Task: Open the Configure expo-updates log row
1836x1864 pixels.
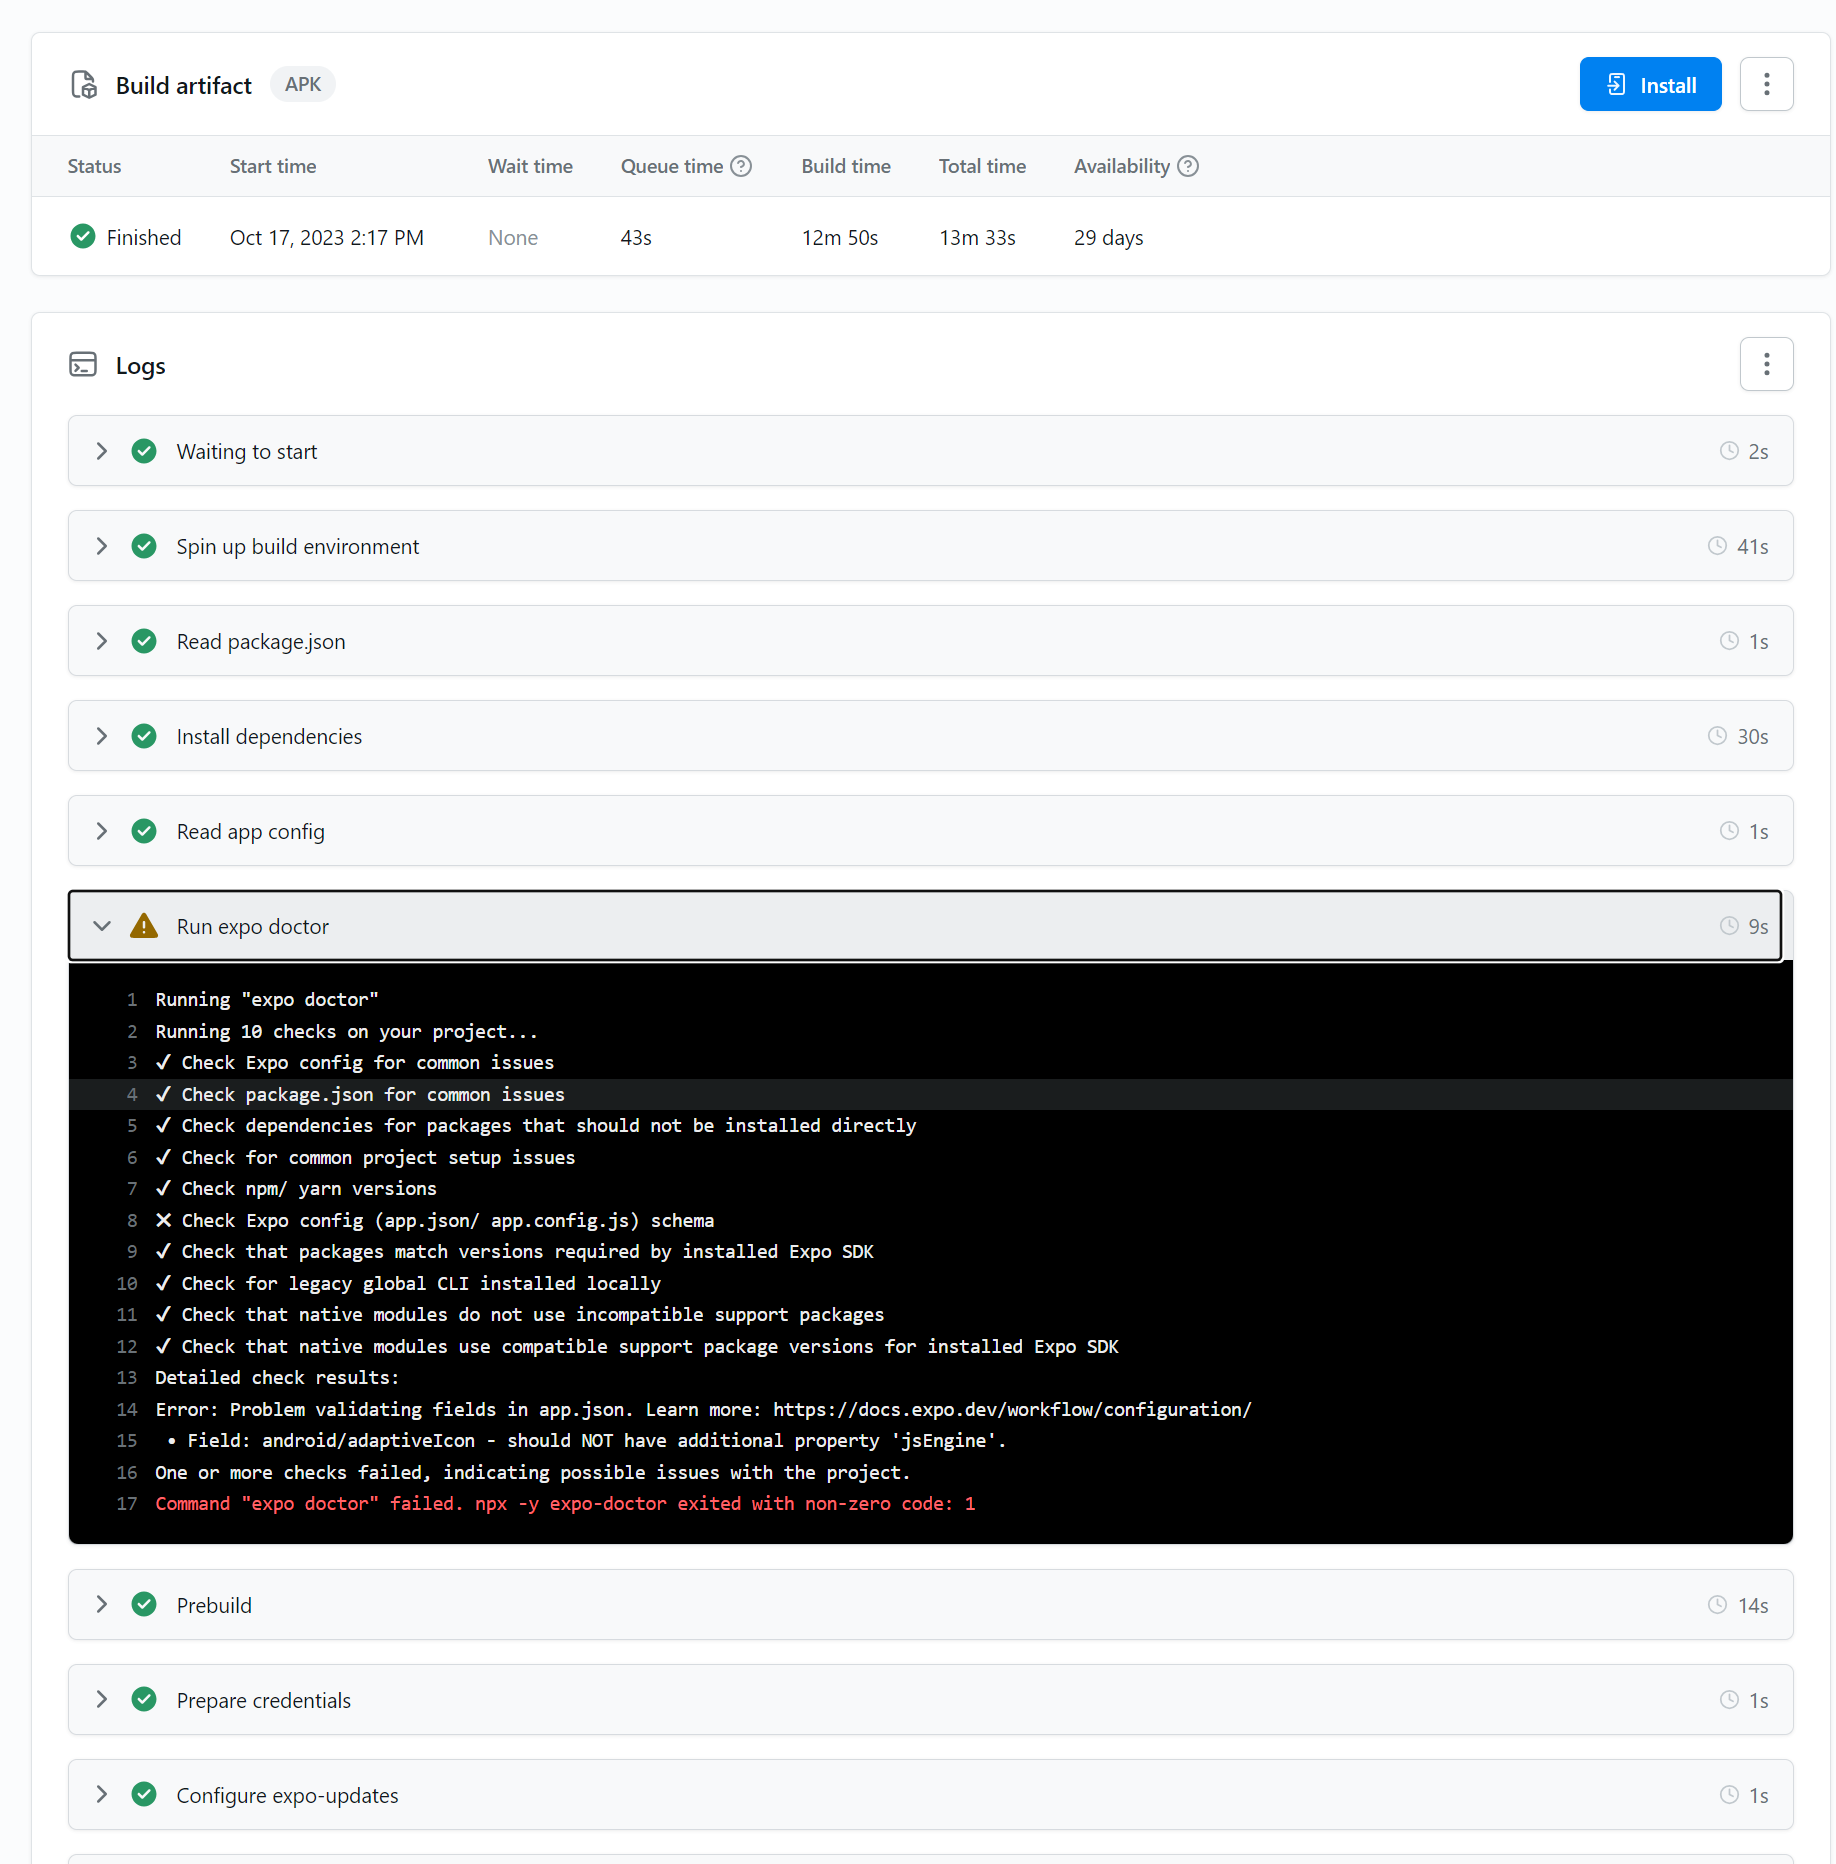Action: [930, 1795]
